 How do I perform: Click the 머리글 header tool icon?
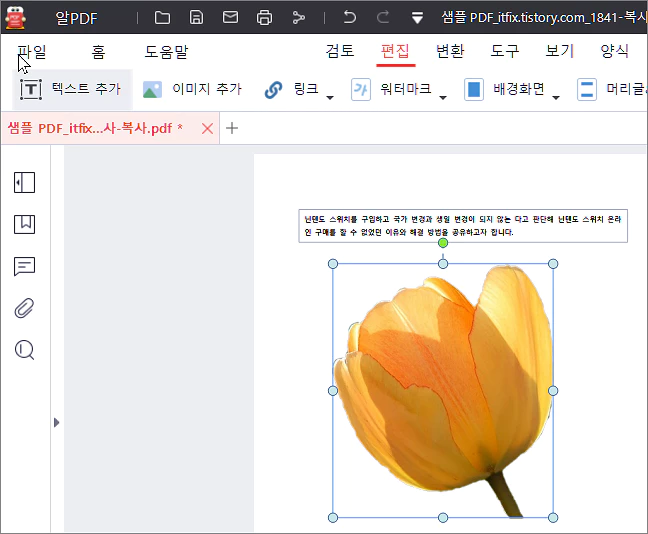pos(587,89)
